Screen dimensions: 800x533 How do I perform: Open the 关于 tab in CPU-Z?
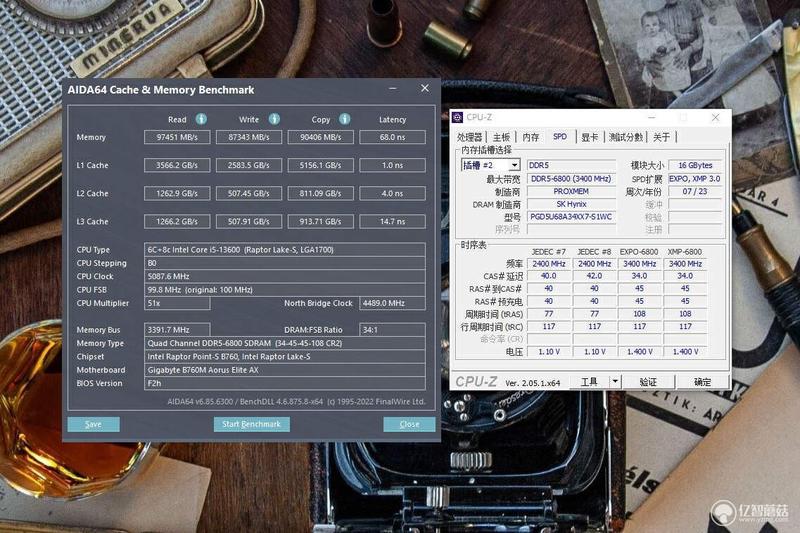(661, 137)
